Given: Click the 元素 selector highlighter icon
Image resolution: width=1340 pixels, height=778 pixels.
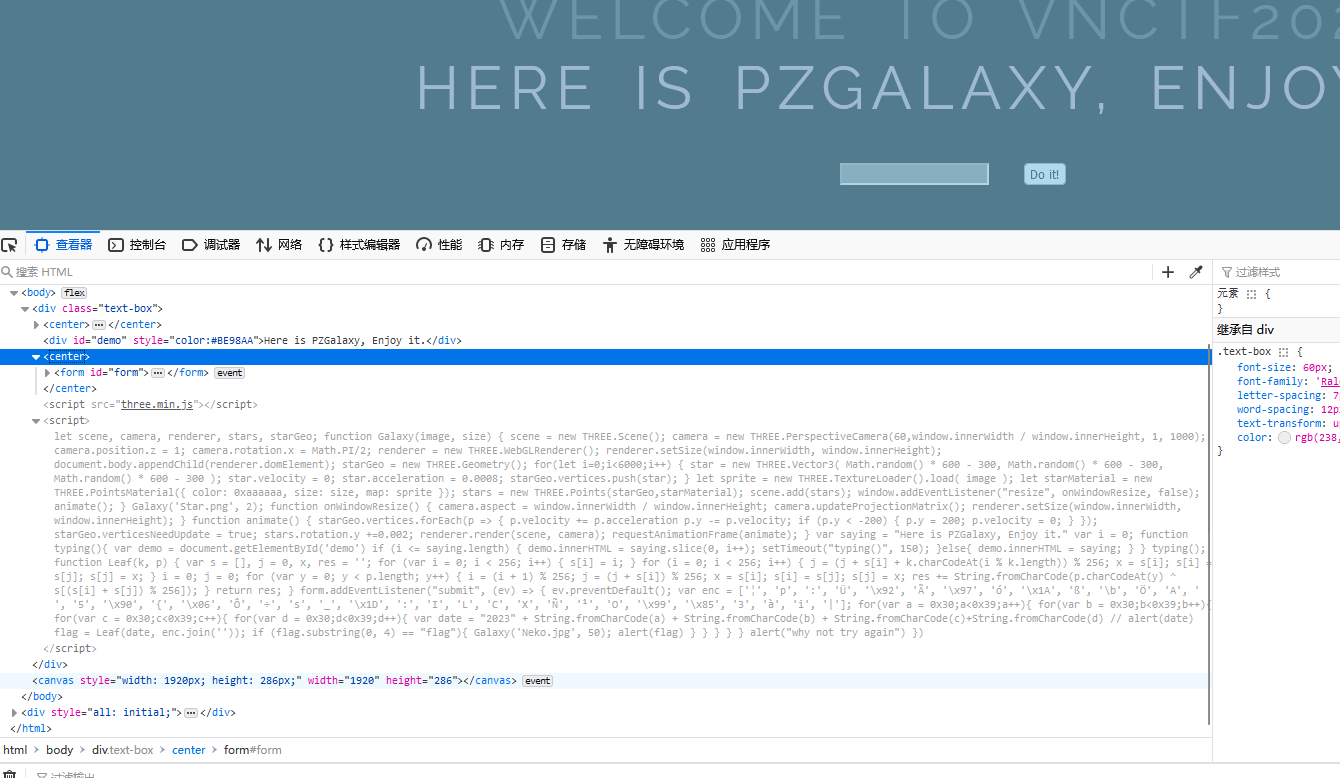Looking at the screenshot, I should pos(1251,294).
